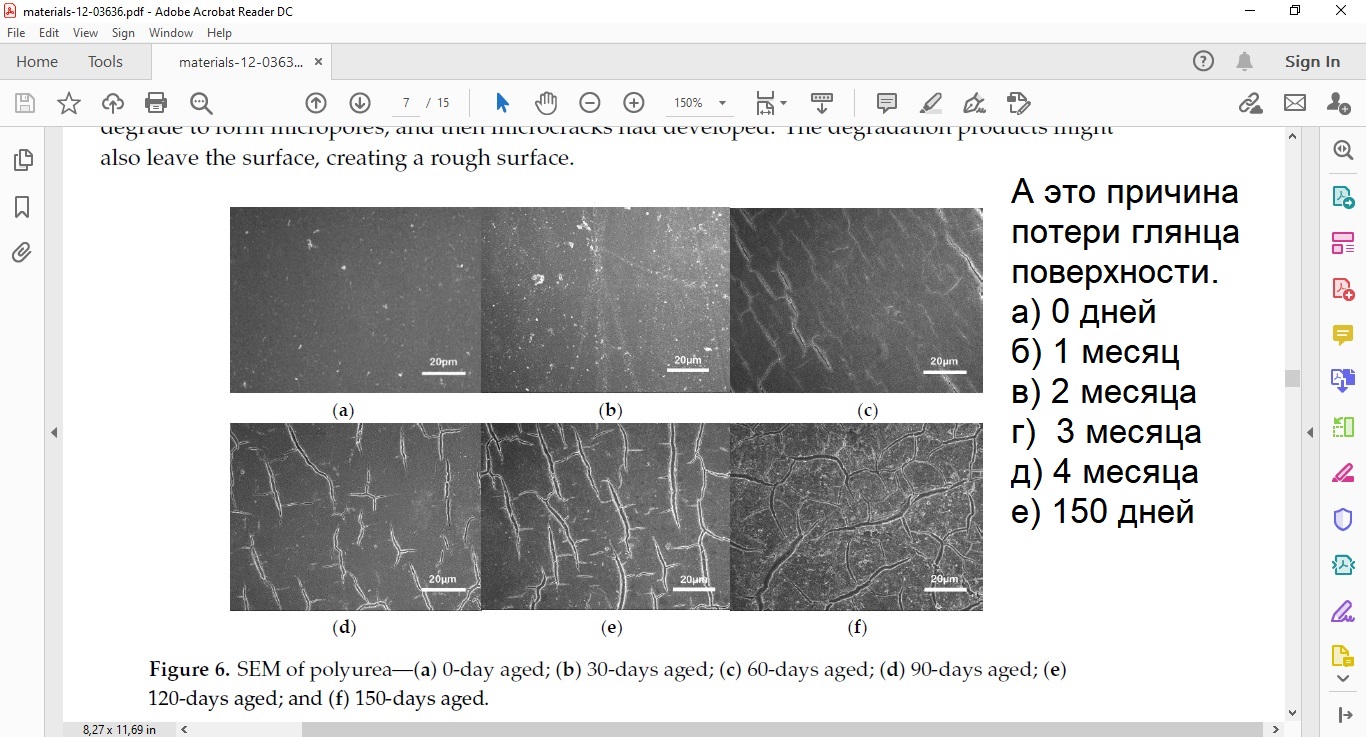Print the document
Screen dimensions: 1366x737
point(156,103)
